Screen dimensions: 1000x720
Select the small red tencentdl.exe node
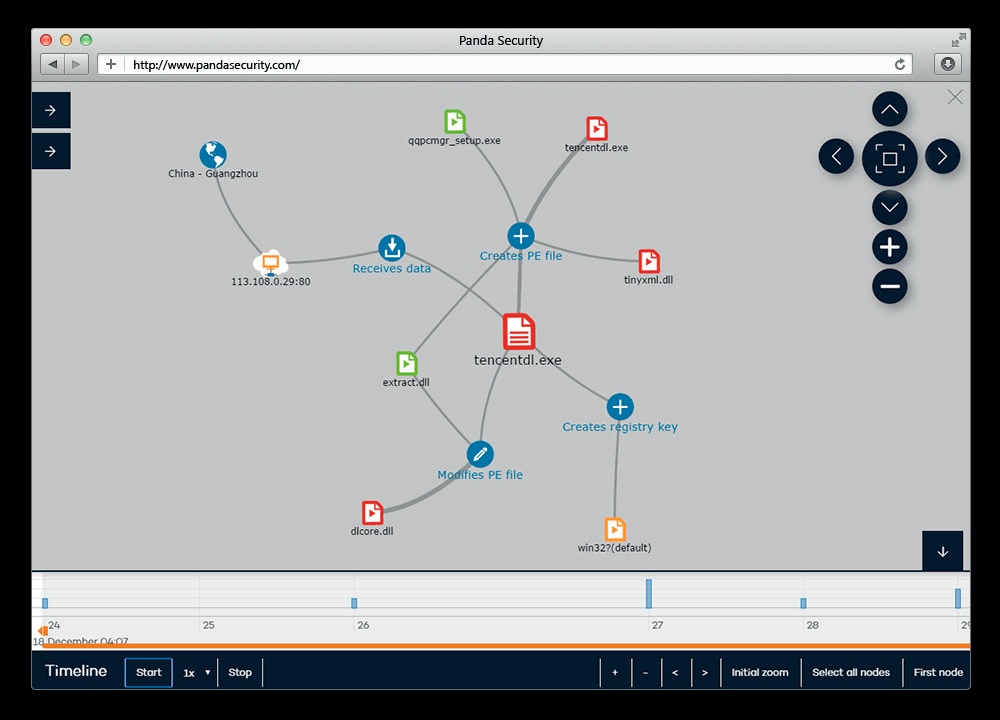tap(597, 128)
